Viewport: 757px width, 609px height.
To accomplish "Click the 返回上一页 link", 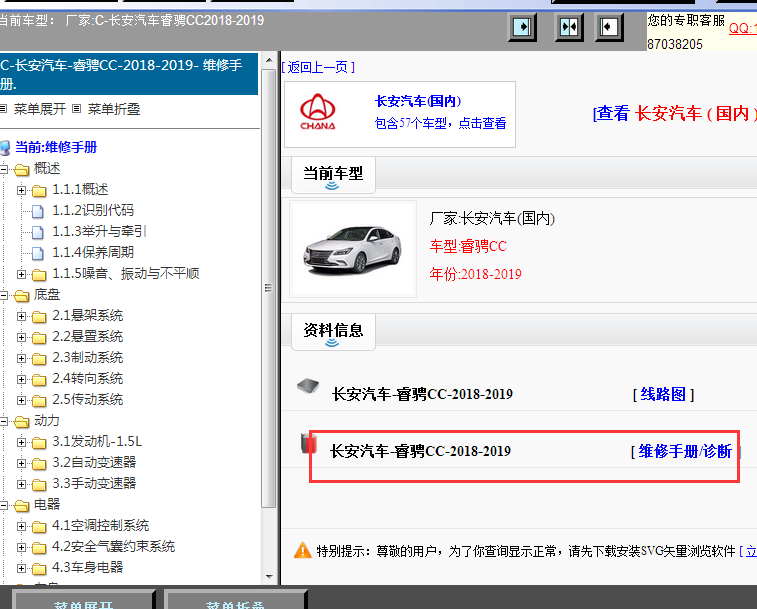I will click(318, 67).
